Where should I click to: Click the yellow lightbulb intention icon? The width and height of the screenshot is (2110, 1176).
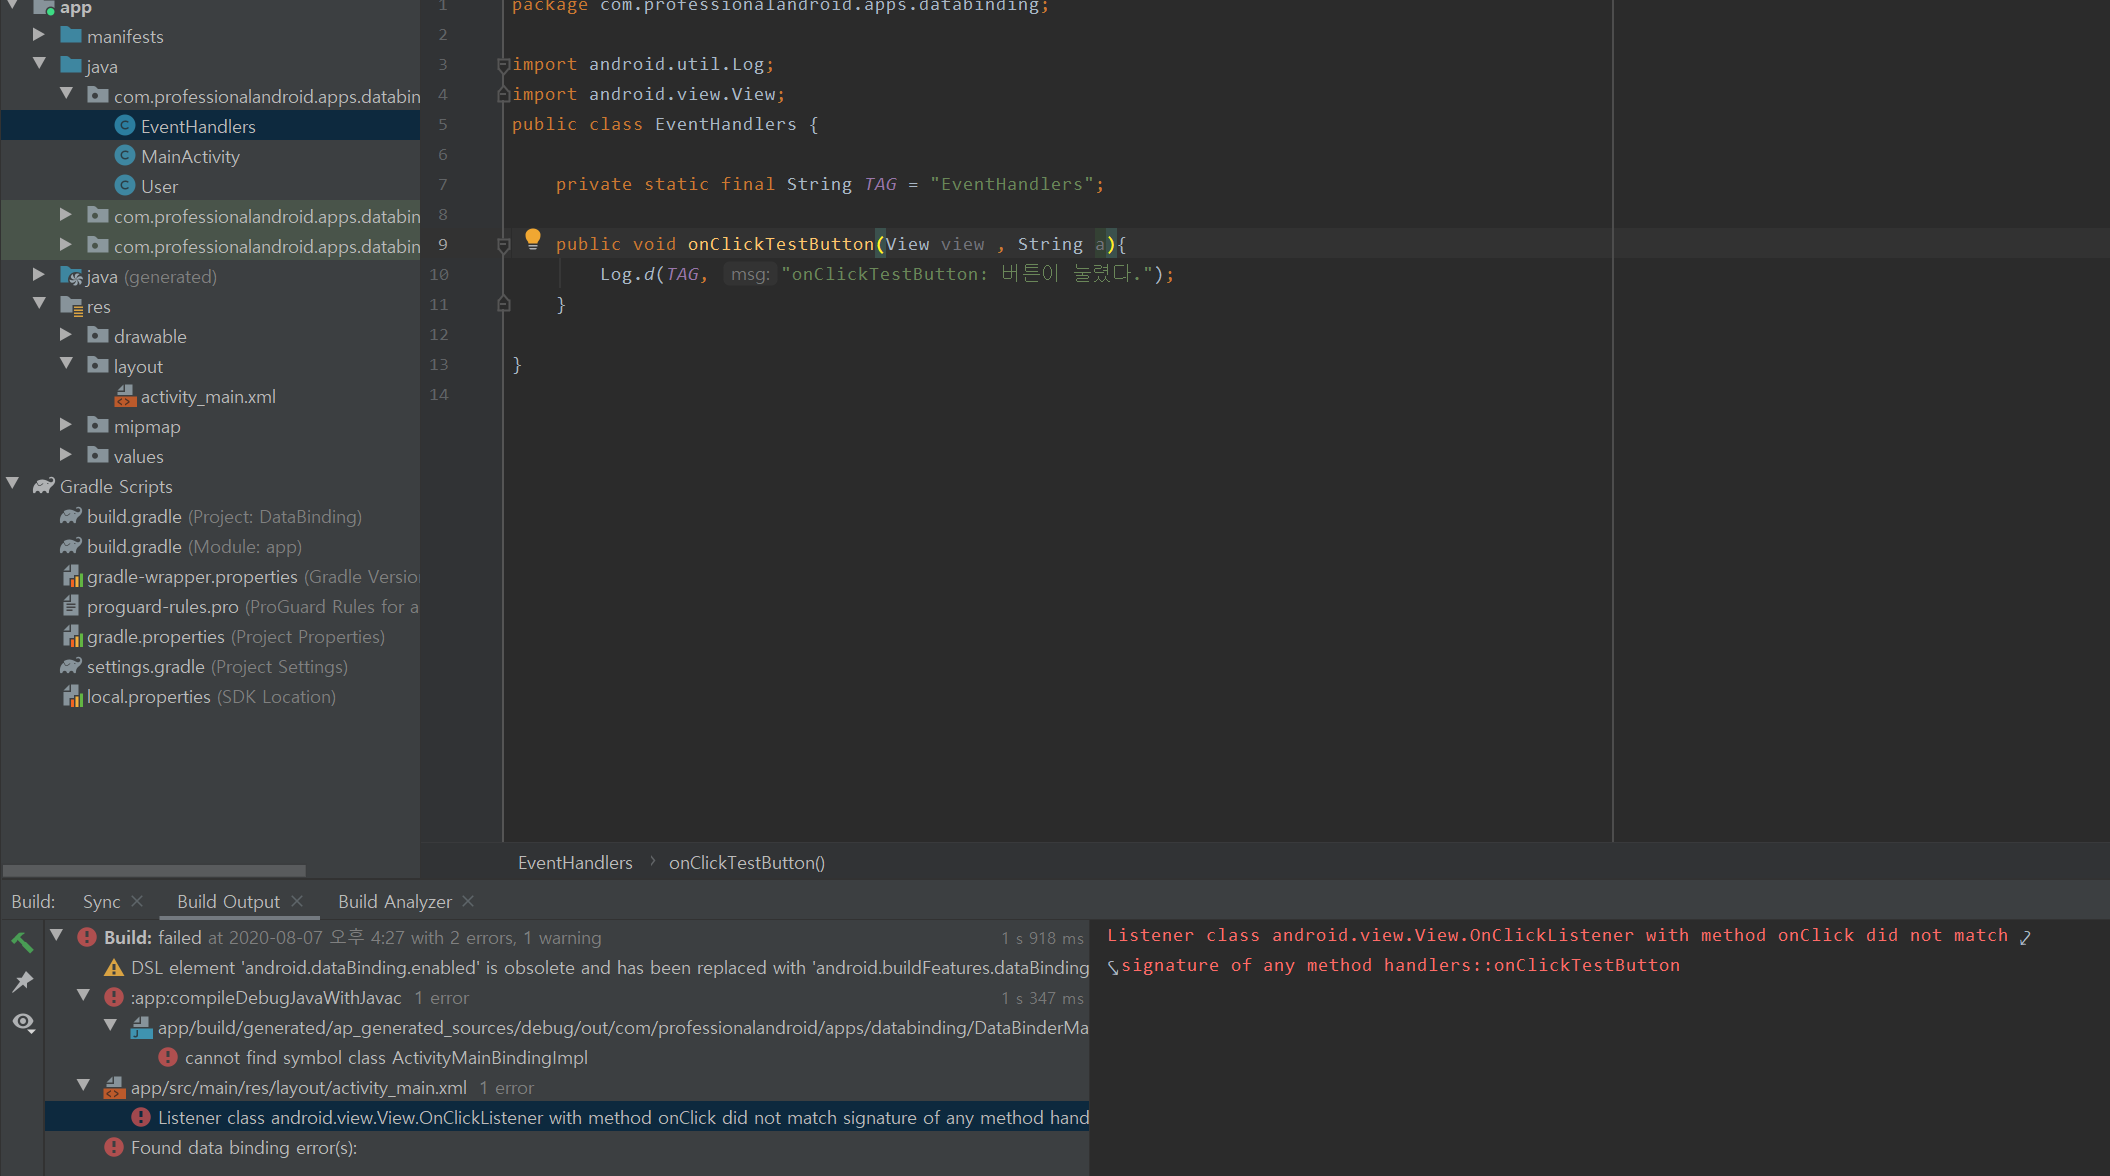[x=533, y=238]
